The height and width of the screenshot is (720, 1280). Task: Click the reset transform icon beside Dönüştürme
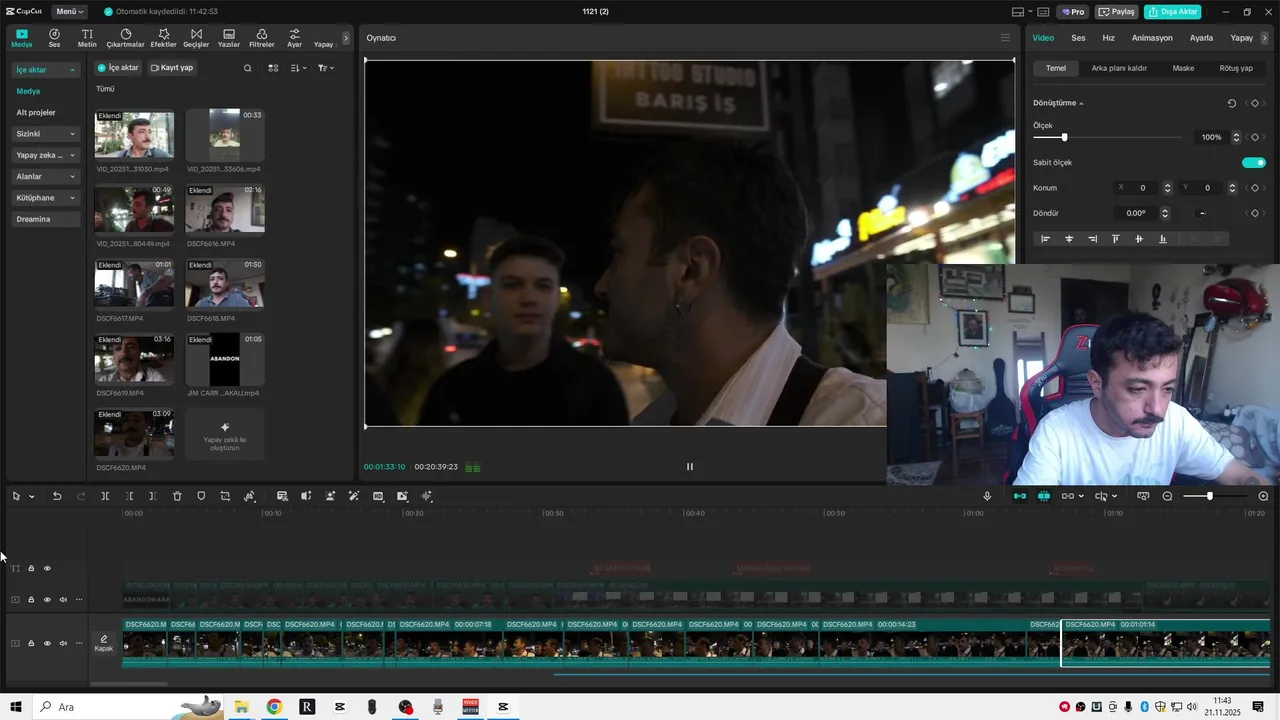(1231, 103)
